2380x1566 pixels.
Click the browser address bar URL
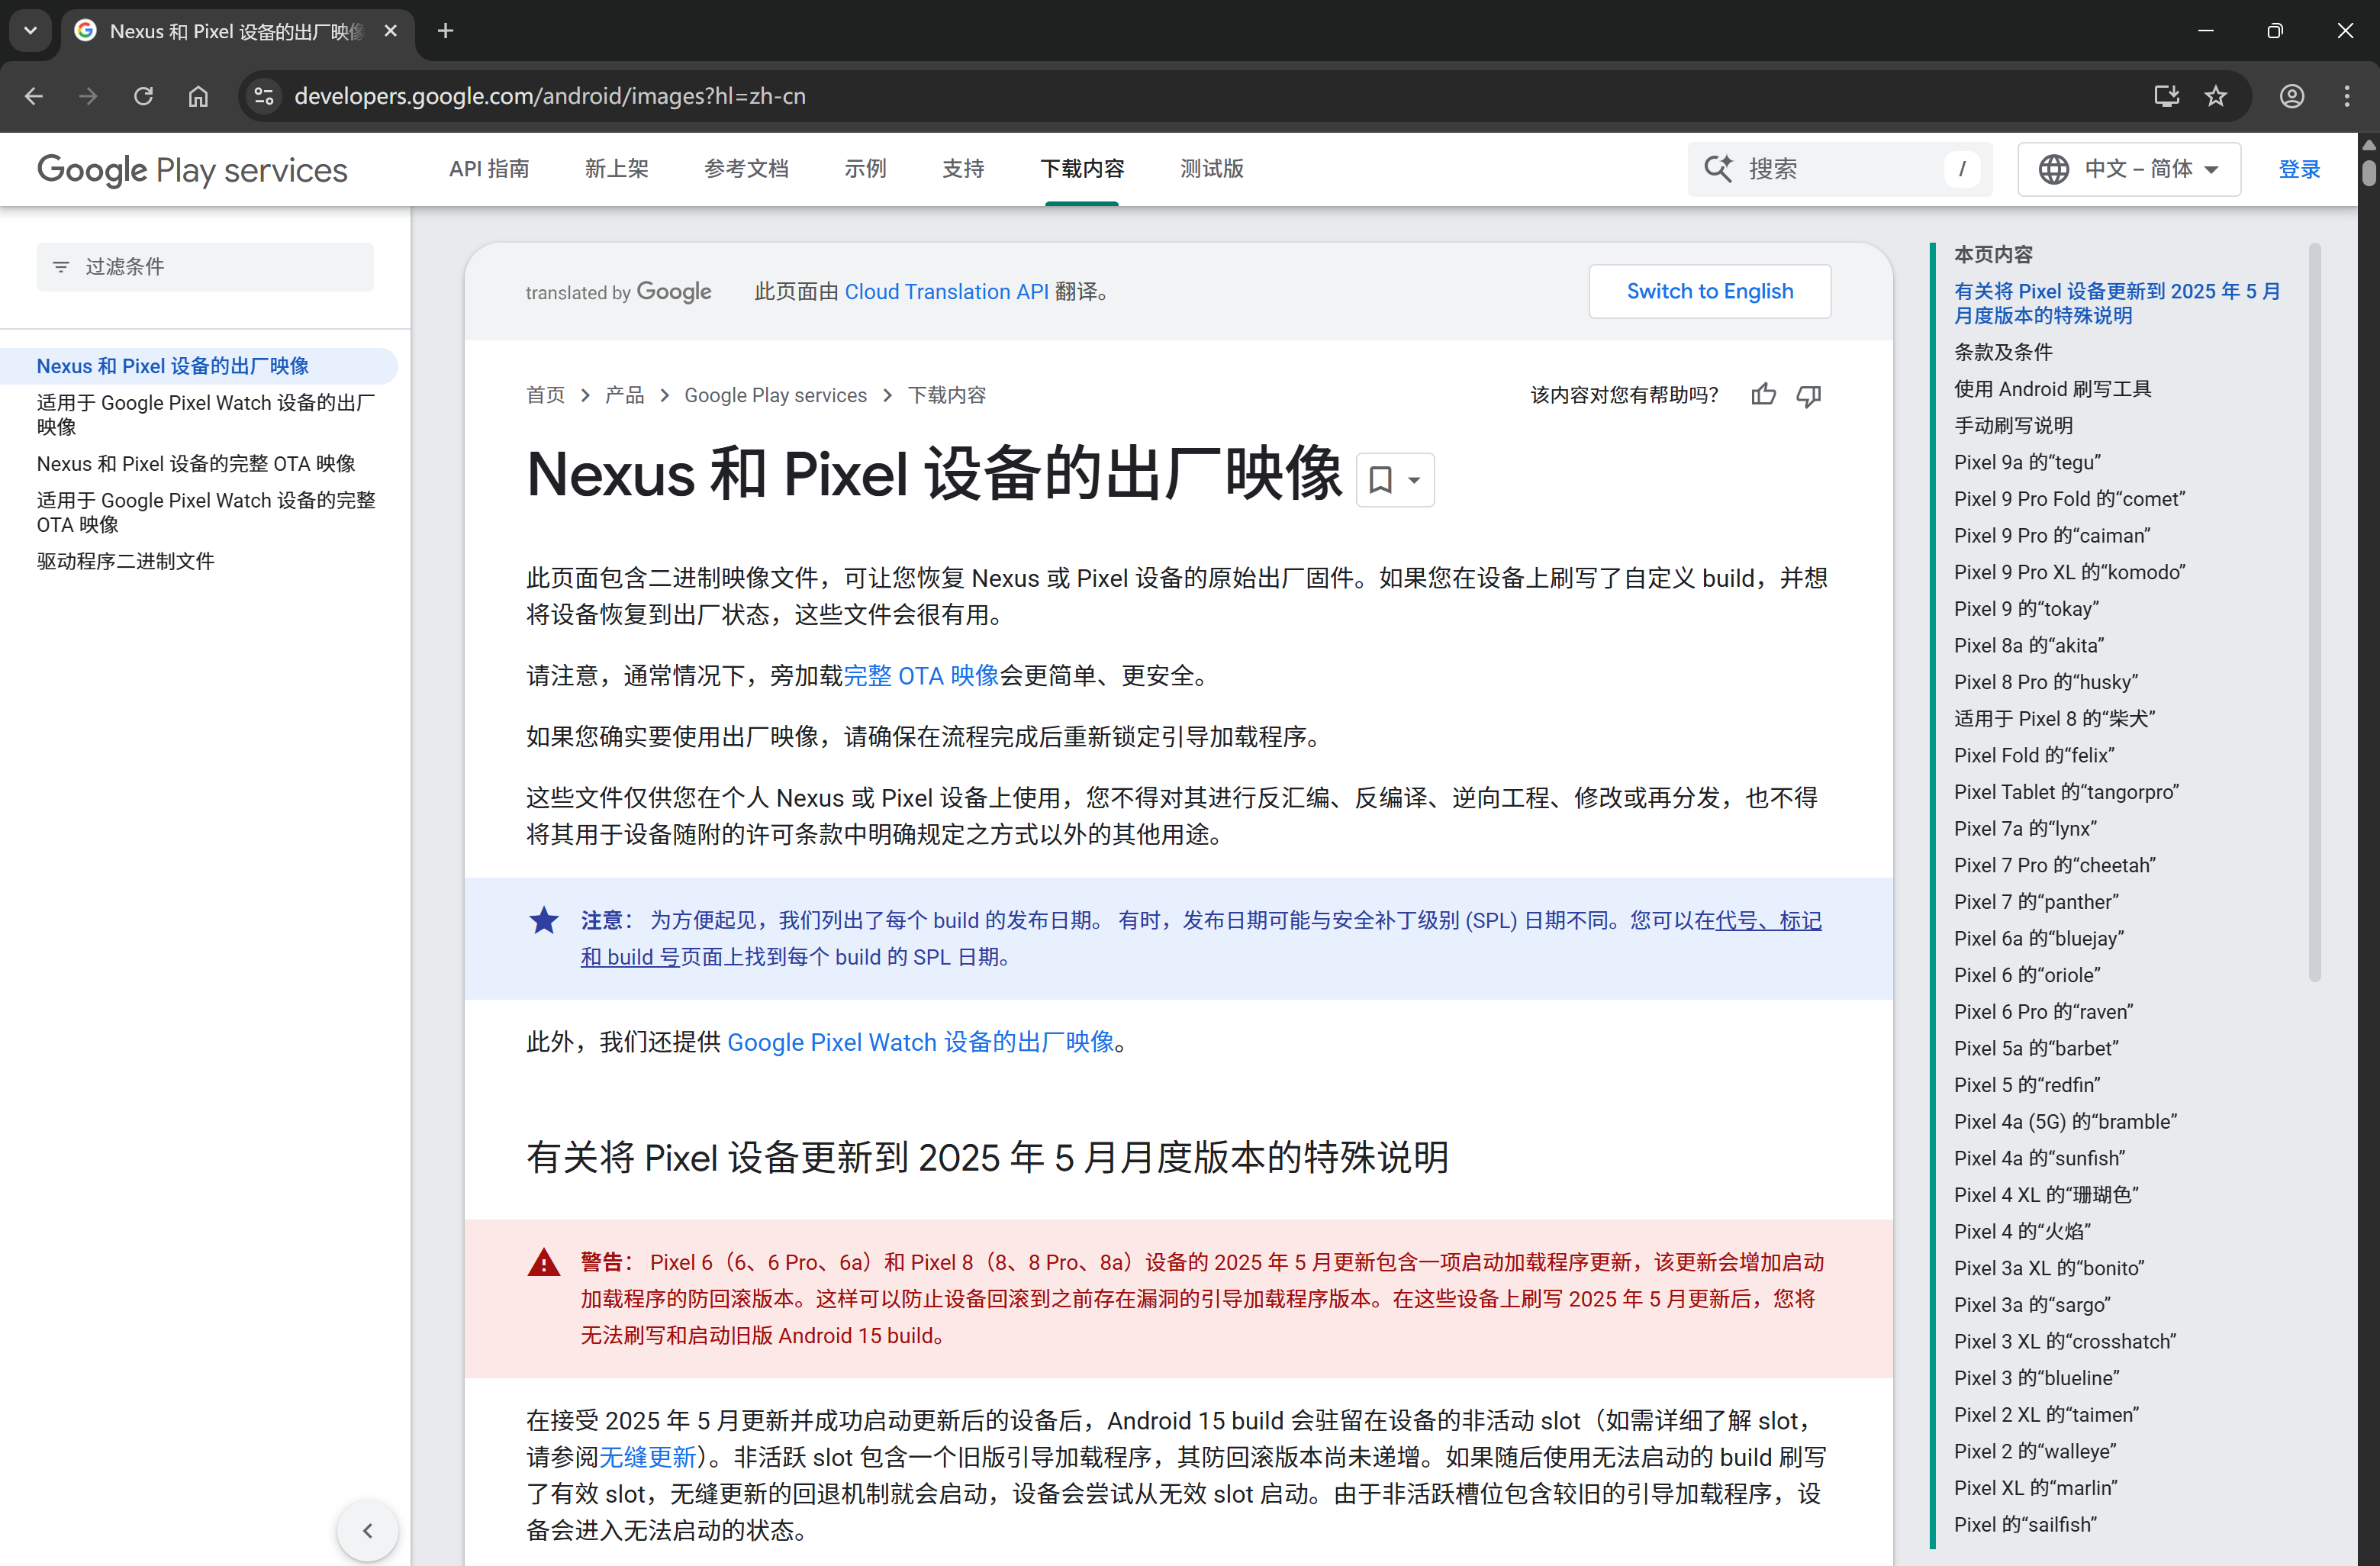click(549, 96)
